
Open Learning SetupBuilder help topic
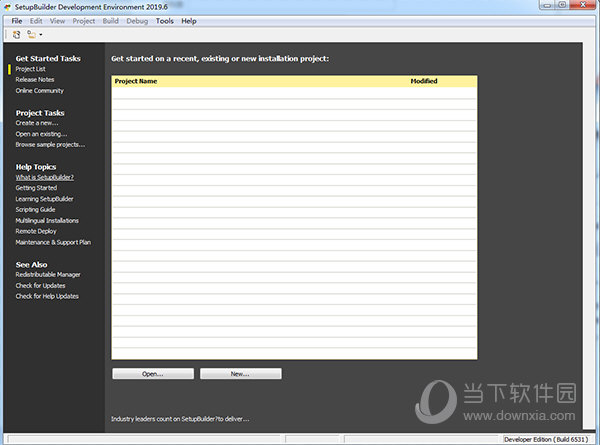[44, 199]
